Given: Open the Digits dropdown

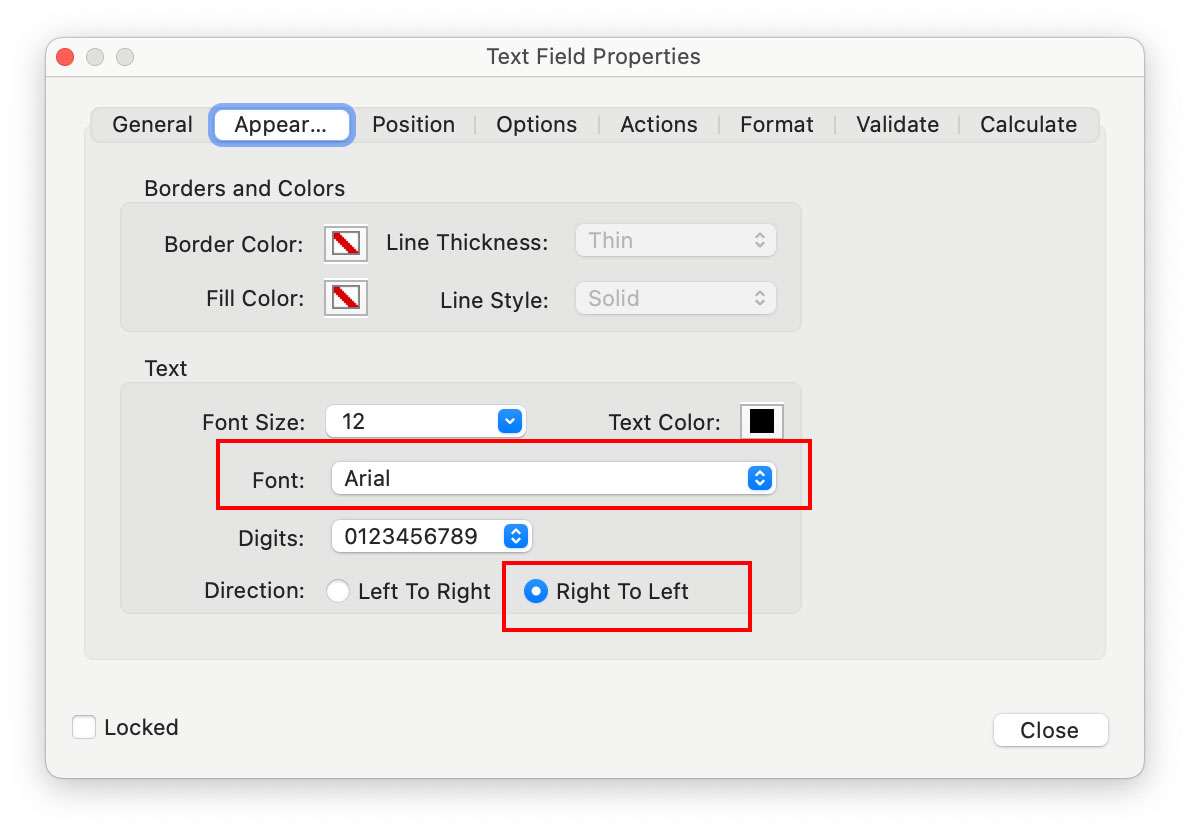Looking at the screenshot, I should pyautogui.click(x=431, y=537).
